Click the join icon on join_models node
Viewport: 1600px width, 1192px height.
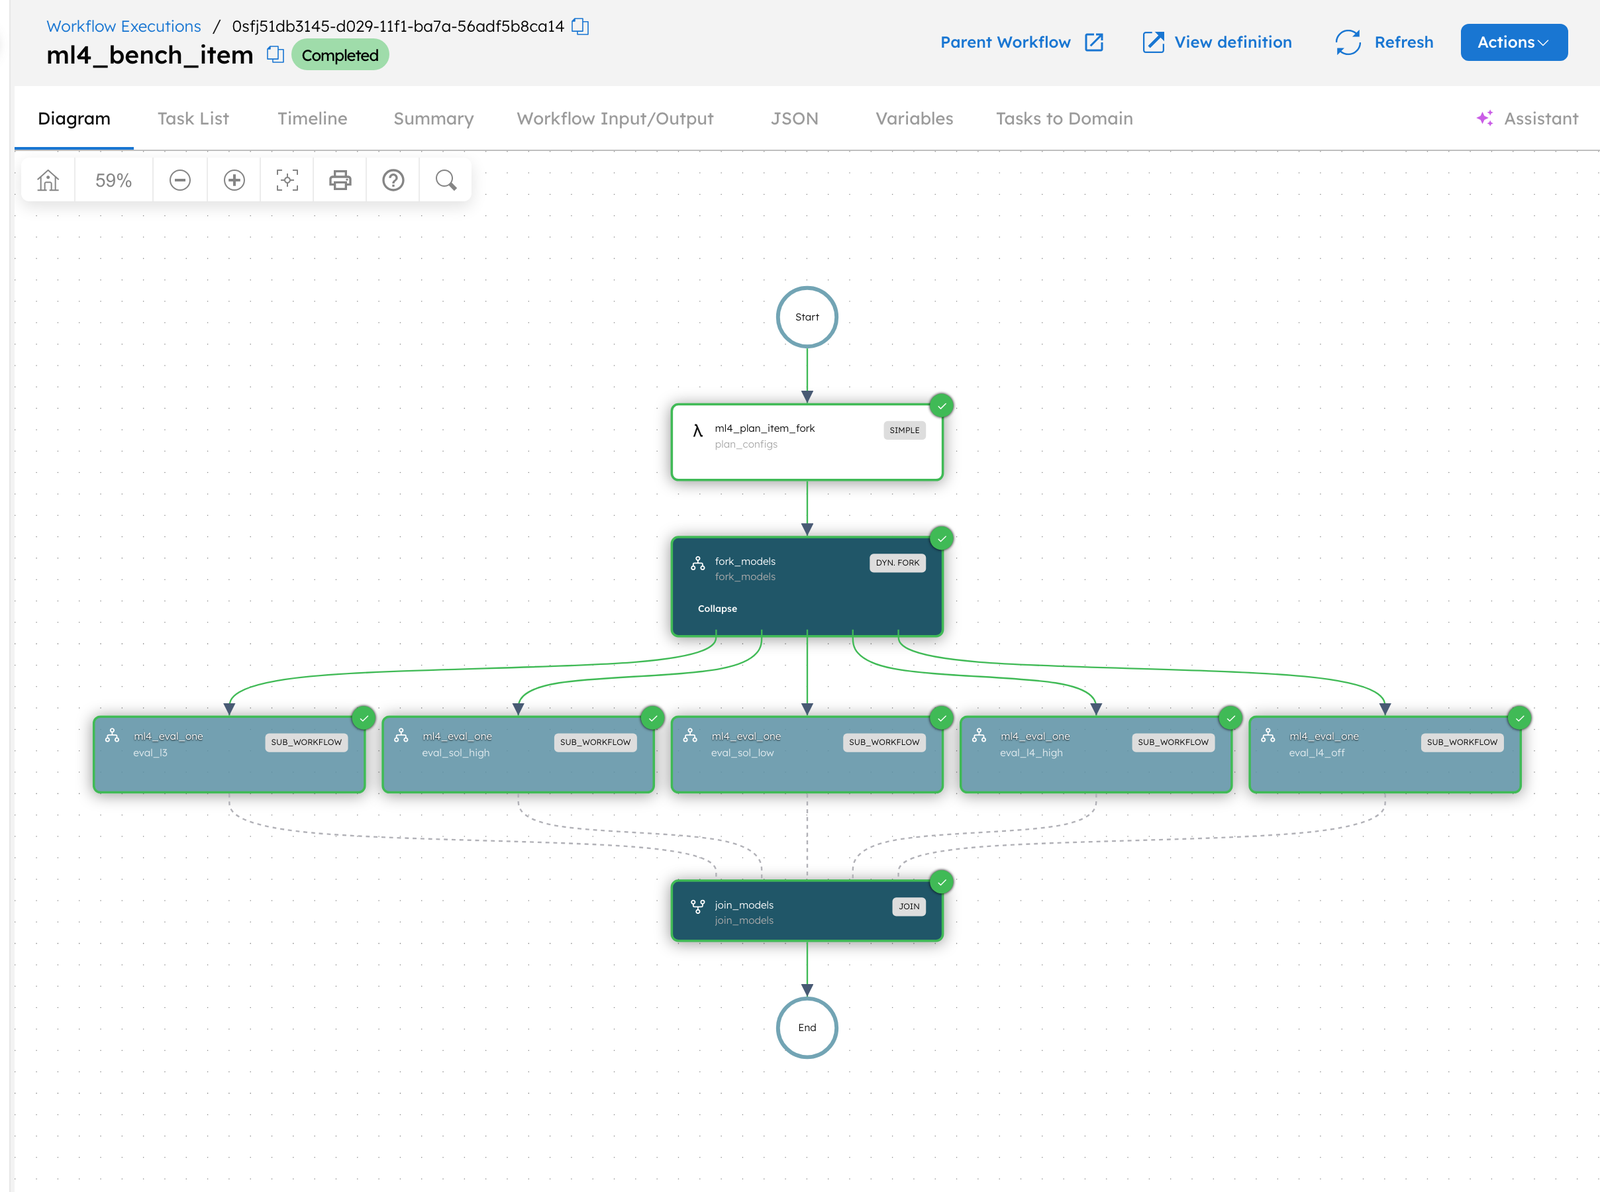[x=698, y=907]
